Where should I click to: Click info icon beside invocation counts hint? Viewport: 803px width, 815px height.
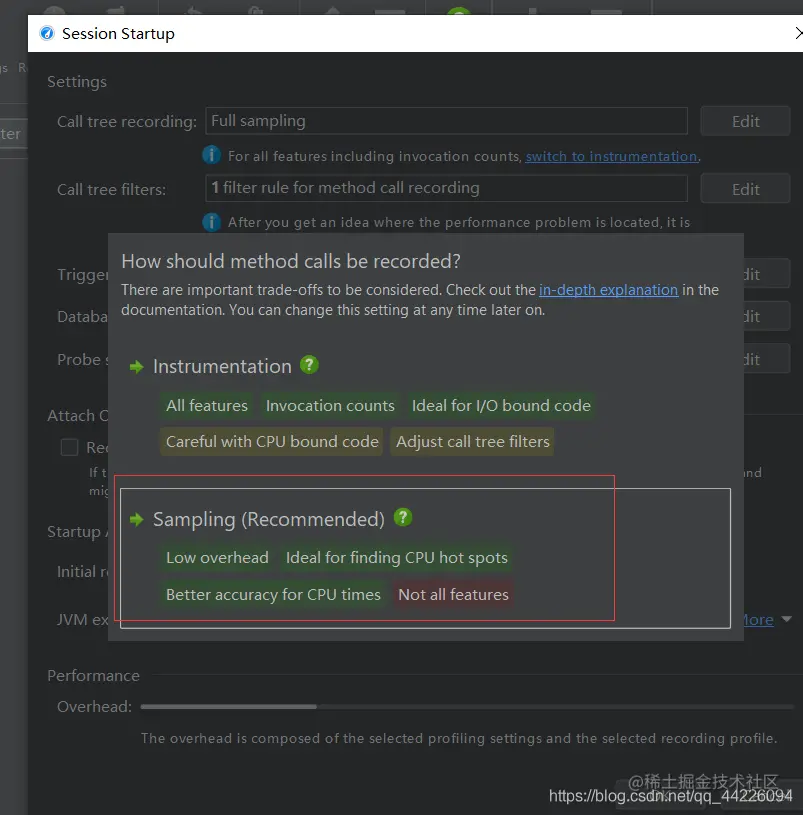tap(211, 155)
